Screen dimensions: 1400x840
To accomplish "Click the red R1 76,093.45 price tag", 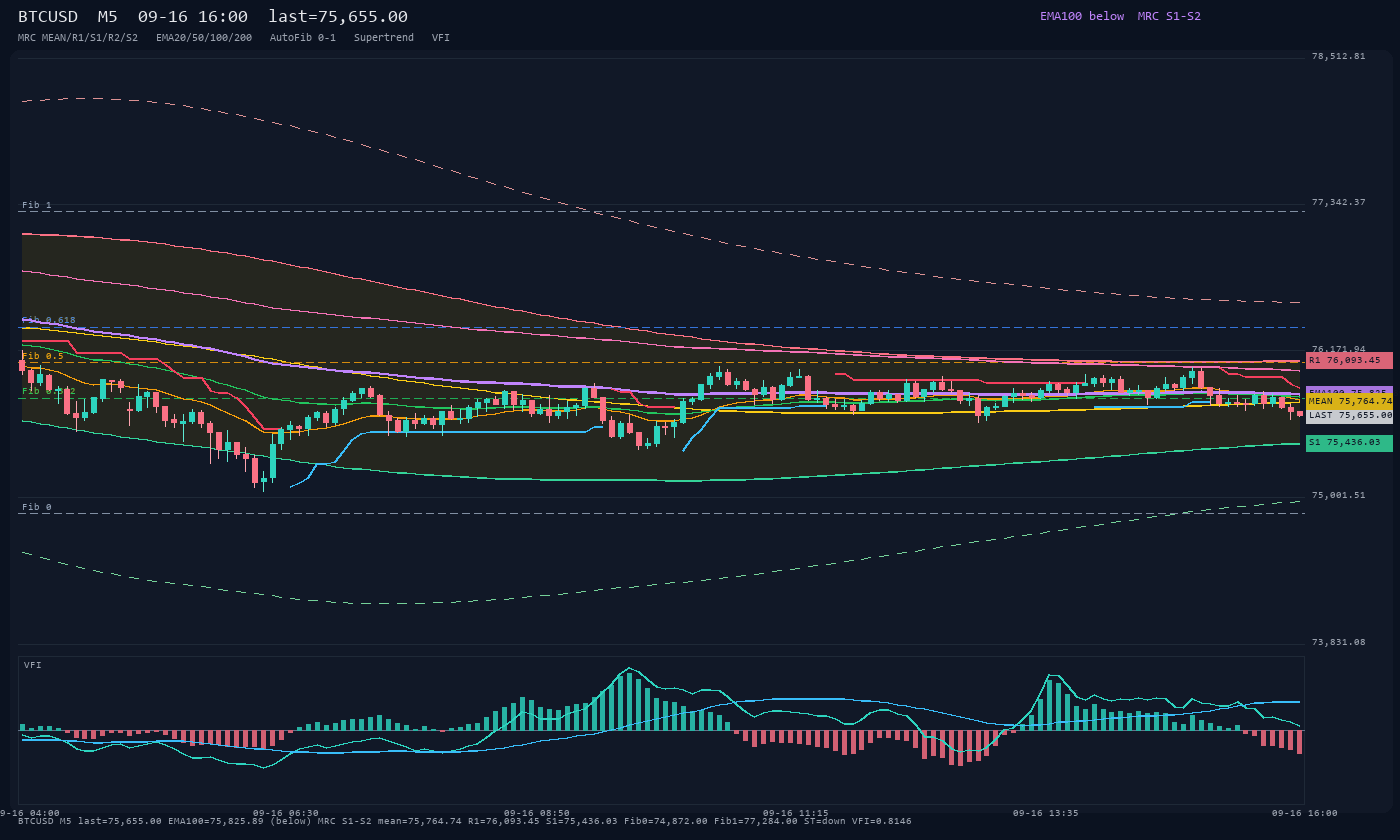I will (1349, 360).
